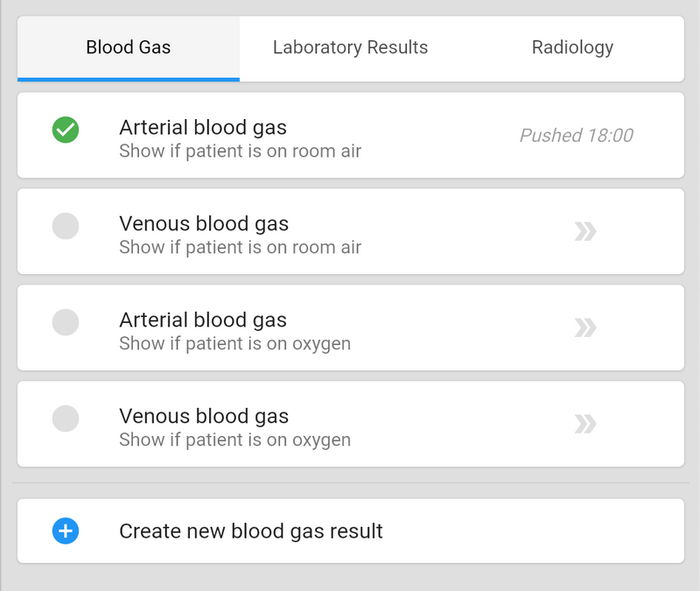Open Venous blood gas on oxygen title

tap(204, 415)
